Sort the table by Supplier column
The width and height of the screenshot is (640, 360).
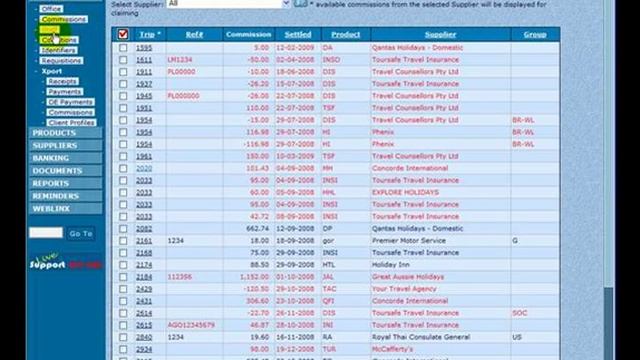[440, 35]
